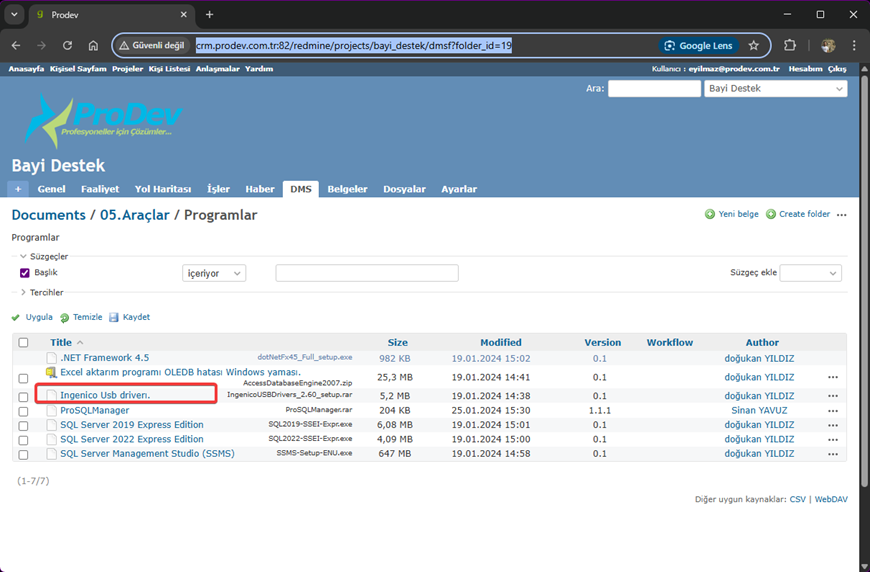Reload the page with refresh icon
Image resolution: width=870 pixels, height=572 pixels.
point(67,45)
